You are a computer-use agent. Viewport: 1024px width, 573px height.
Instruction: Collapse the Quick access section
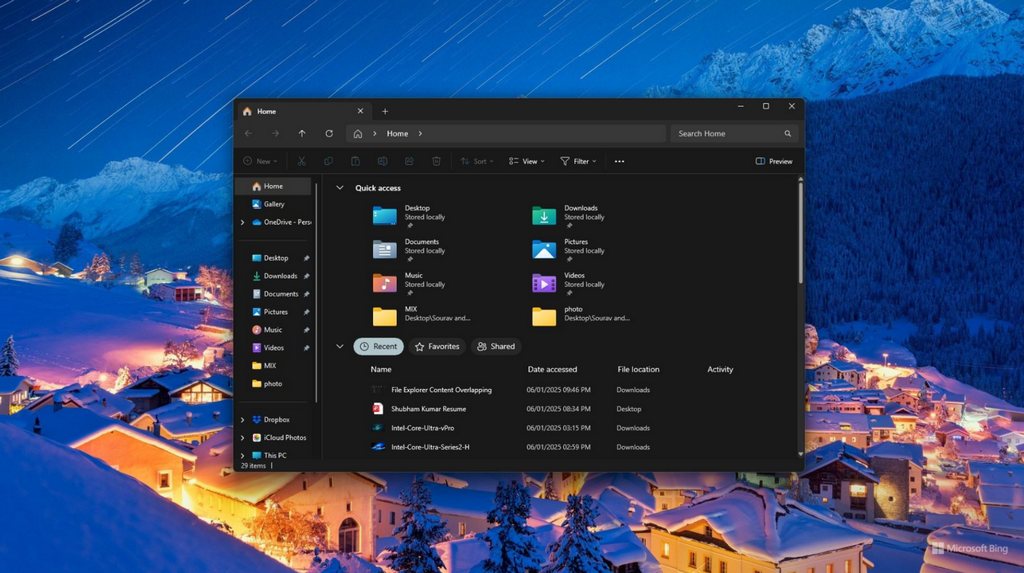pyautogui.click(x=340, y=188)
